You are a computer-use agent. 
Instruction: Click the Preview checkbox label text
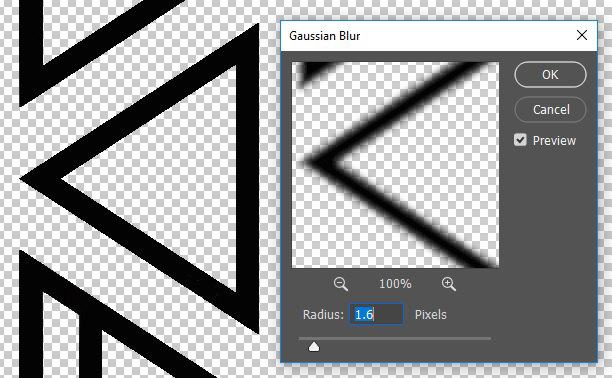tap(554, 141)
